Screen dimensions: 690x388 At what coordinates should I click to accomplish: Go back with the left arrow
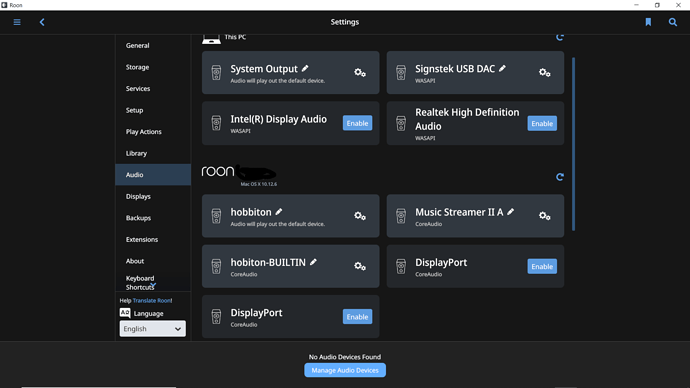coord(42,22)
